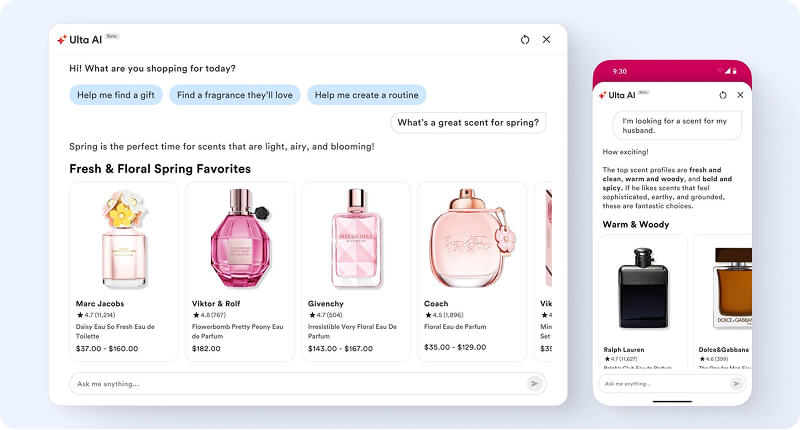This screenshot has height=430, width=800.
Task: Click the send arrow in desktop chat input
Action: (534, 384)
